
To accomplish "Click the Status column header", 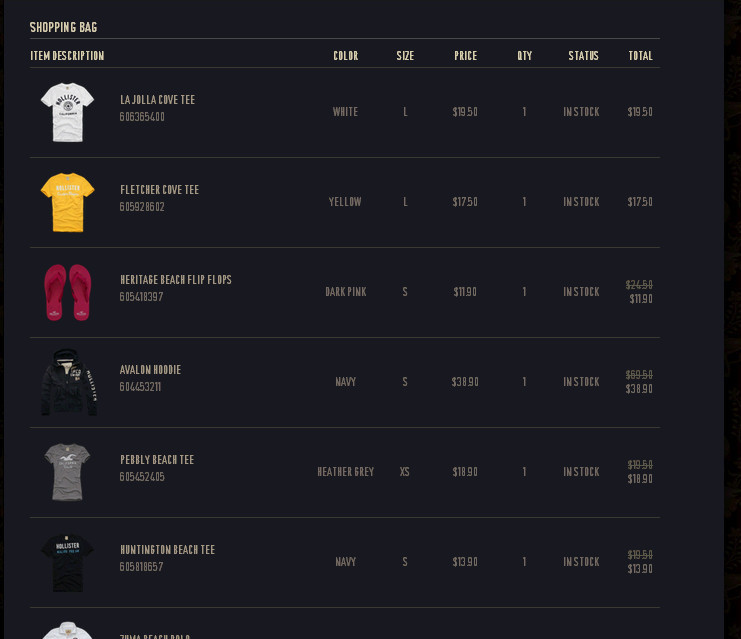I will tap(583, 56).
